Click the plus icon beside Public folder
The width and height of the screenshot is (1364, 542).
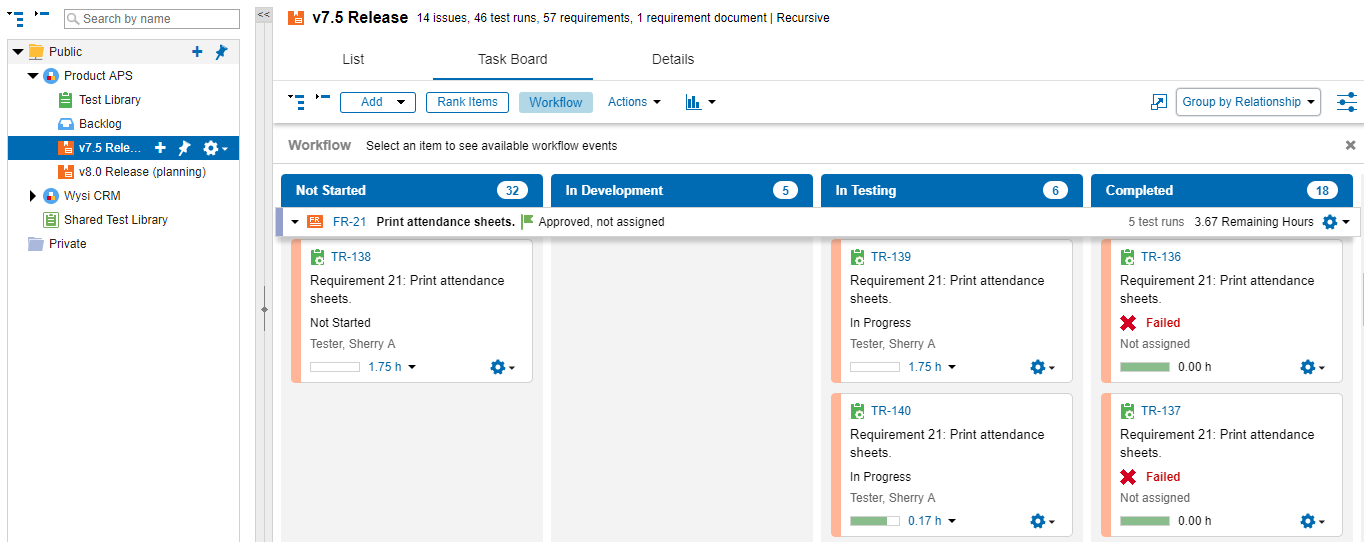pyautogui.click(x=198, y=52)
